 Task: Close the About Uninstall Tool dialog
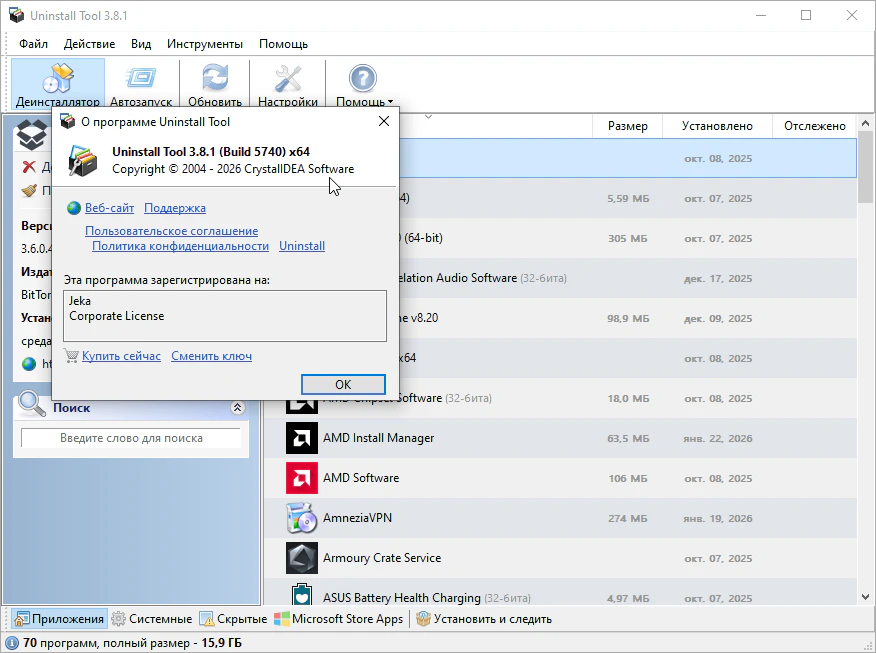click(x=384, y=122)
